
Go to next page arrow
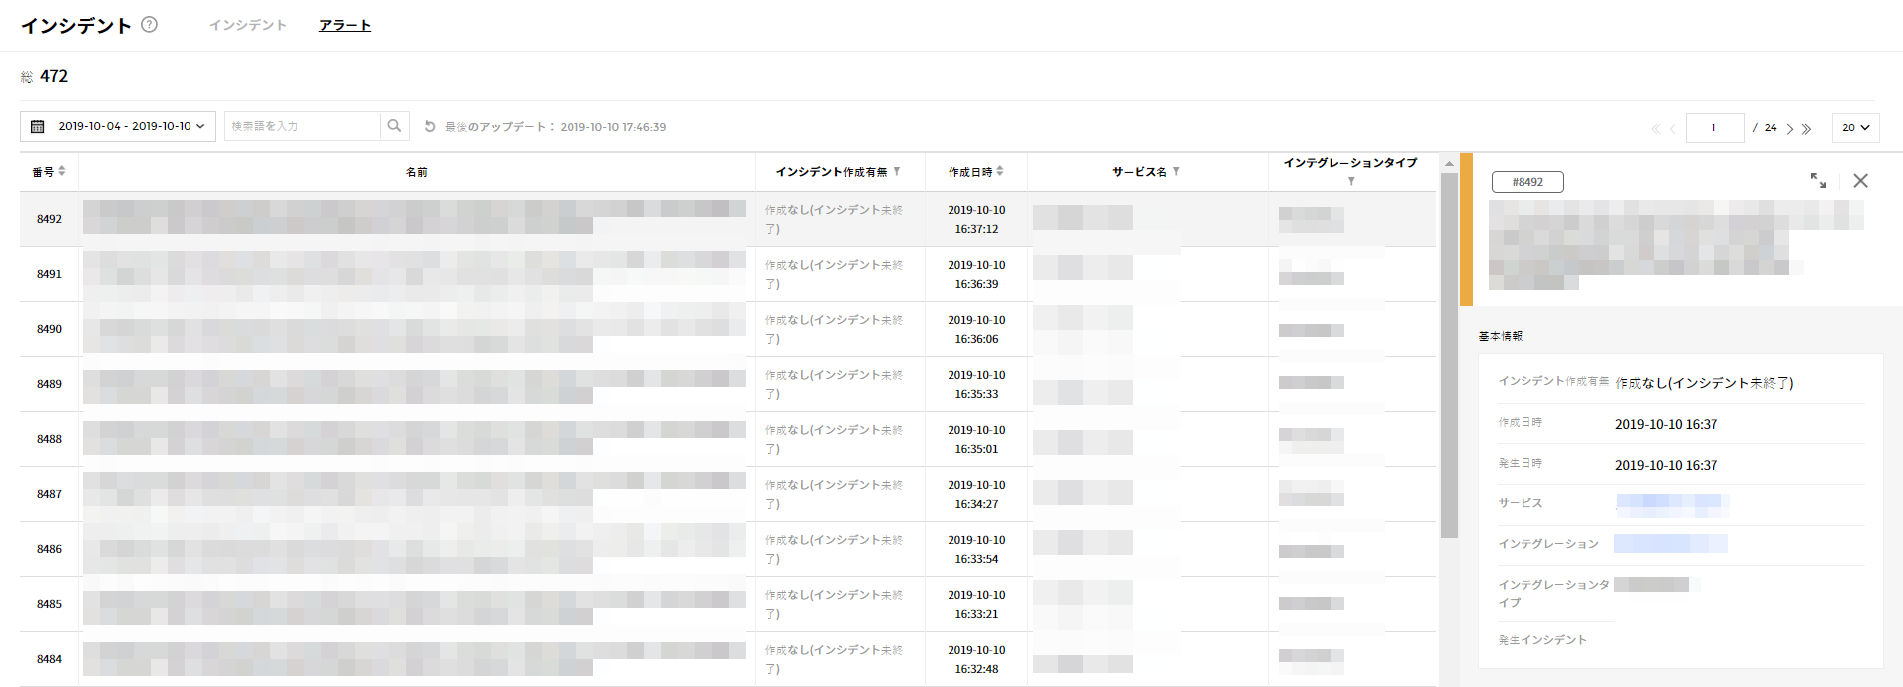coord(1790,129)
